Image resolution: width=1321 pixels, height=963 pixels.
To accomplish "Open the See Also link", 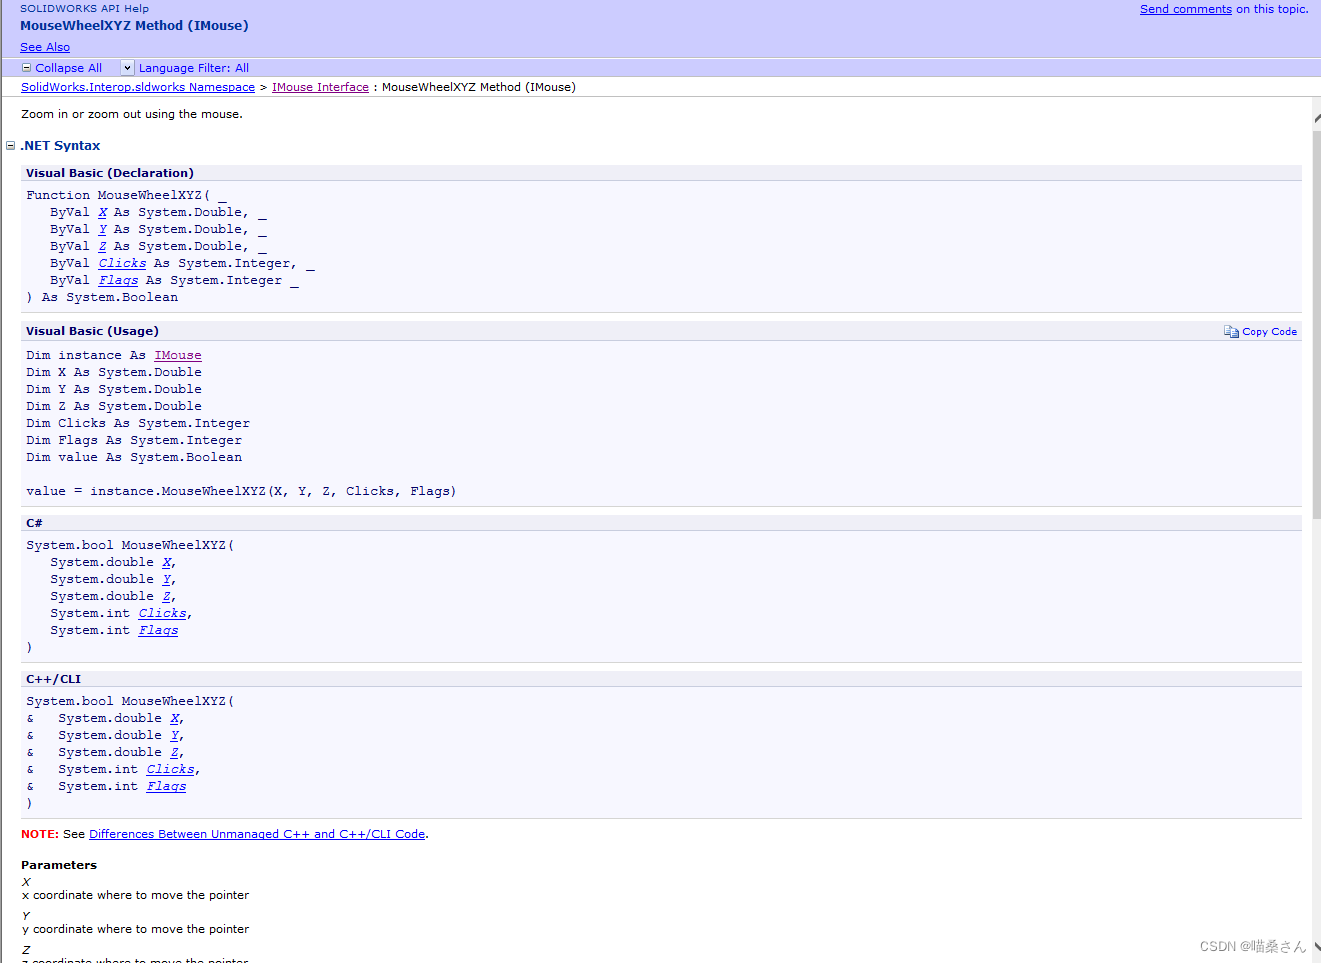I will tap(45, 47).
